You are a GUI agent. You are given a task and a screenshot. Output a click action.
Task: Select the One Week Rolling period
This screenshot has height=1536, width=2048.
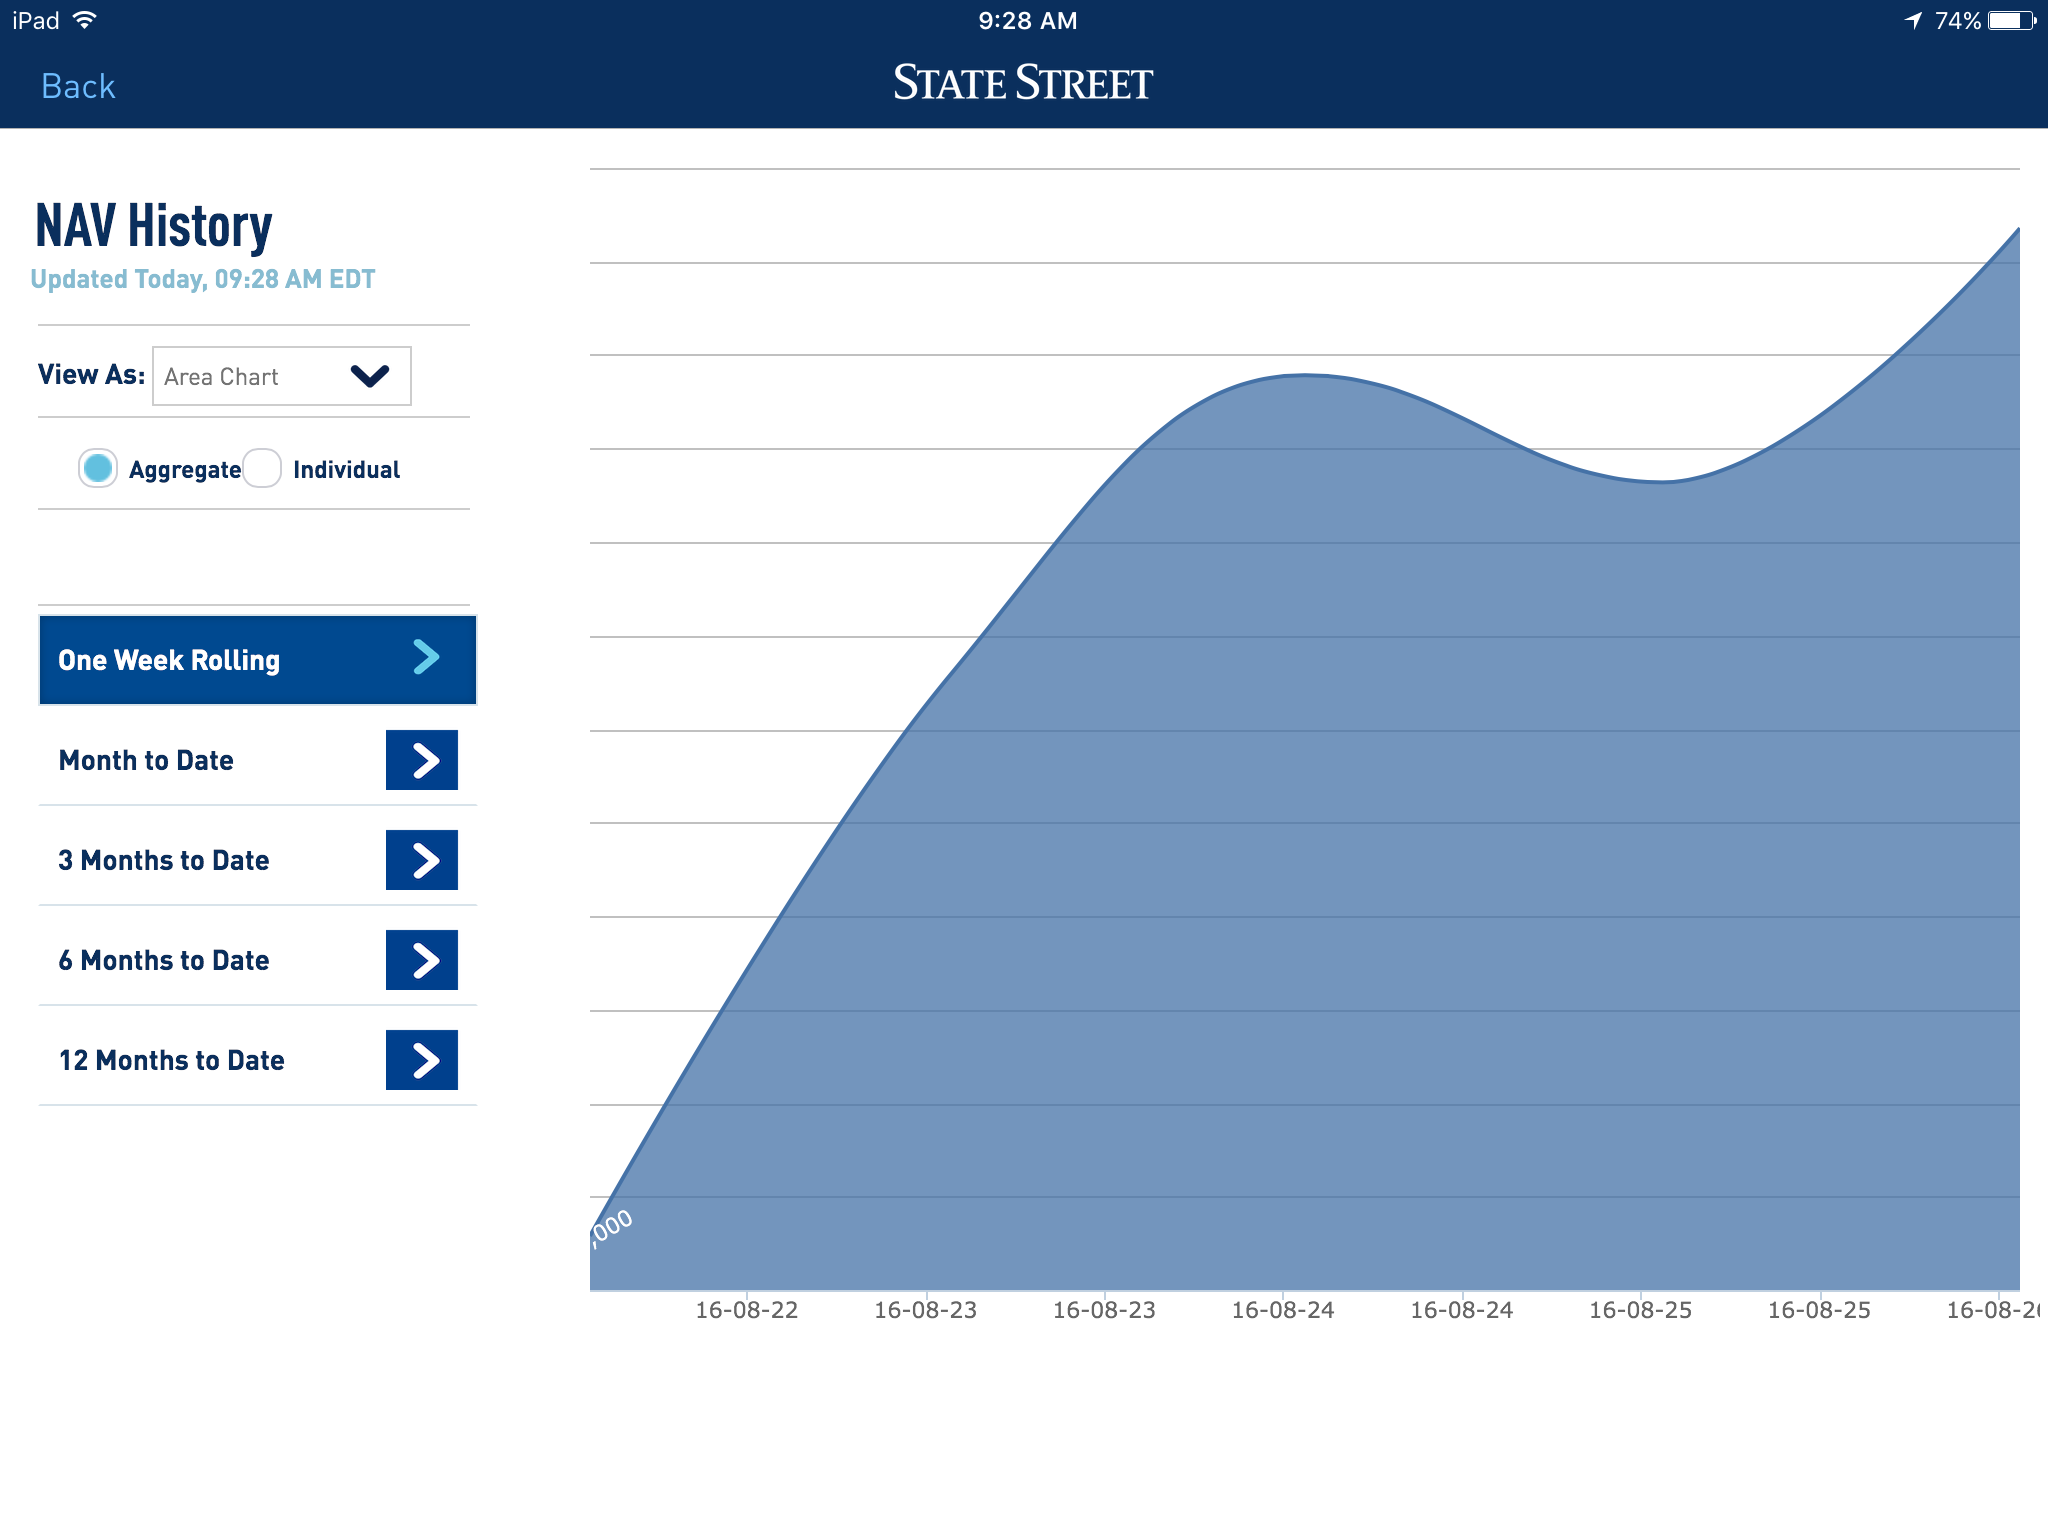point(169,660)
